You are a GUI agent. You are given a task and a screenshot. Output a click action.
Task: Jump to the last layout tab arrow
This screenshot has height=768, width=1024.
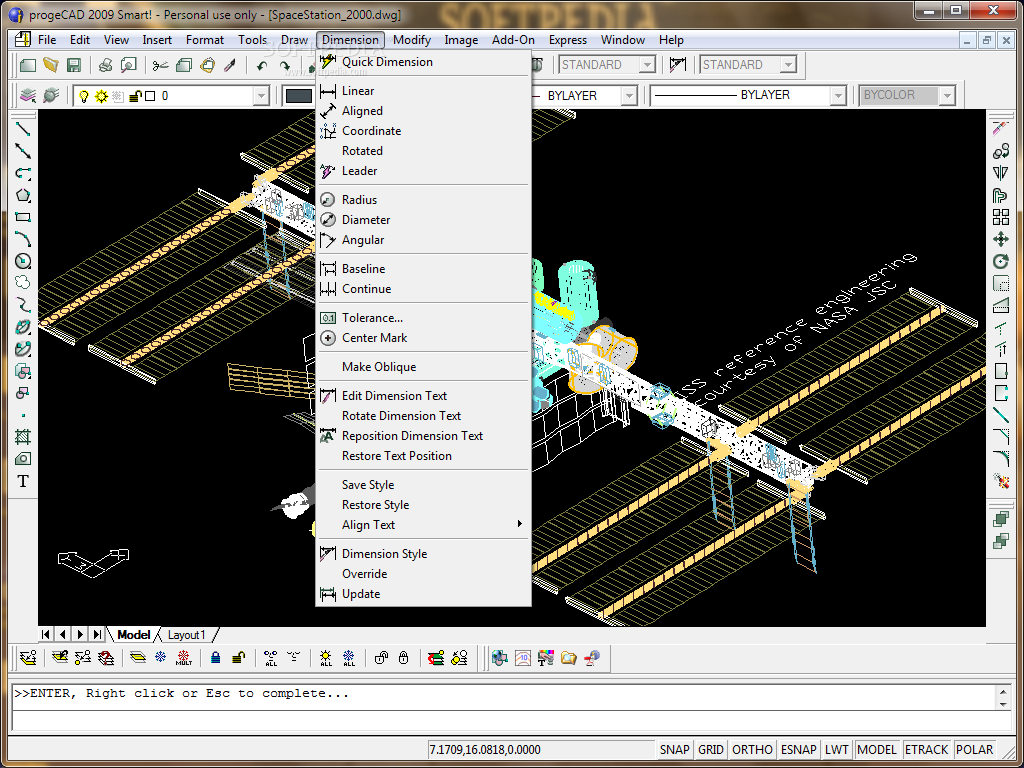[x=97, y=634]
